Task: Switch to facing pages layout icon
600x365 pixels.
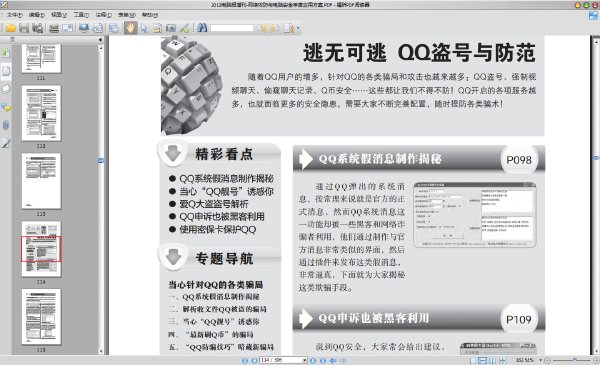Action: point(492,360)
